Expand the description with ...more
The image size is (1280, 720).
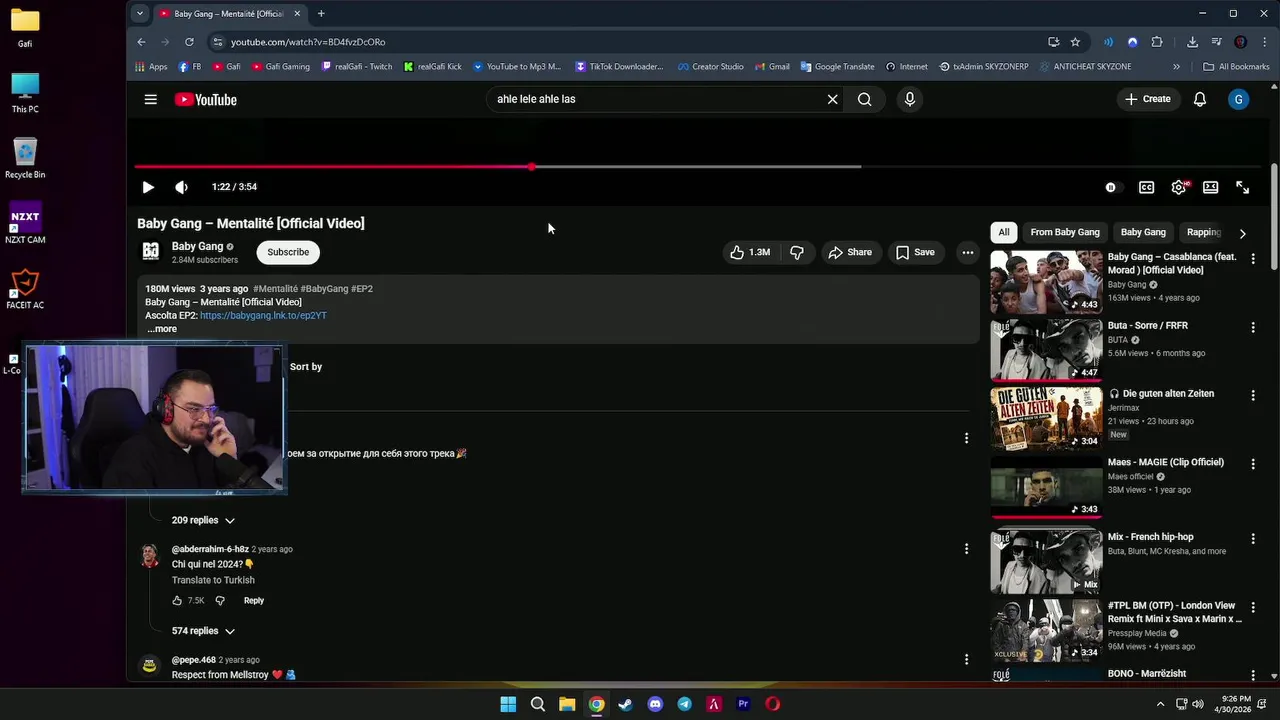pos(162,329)
